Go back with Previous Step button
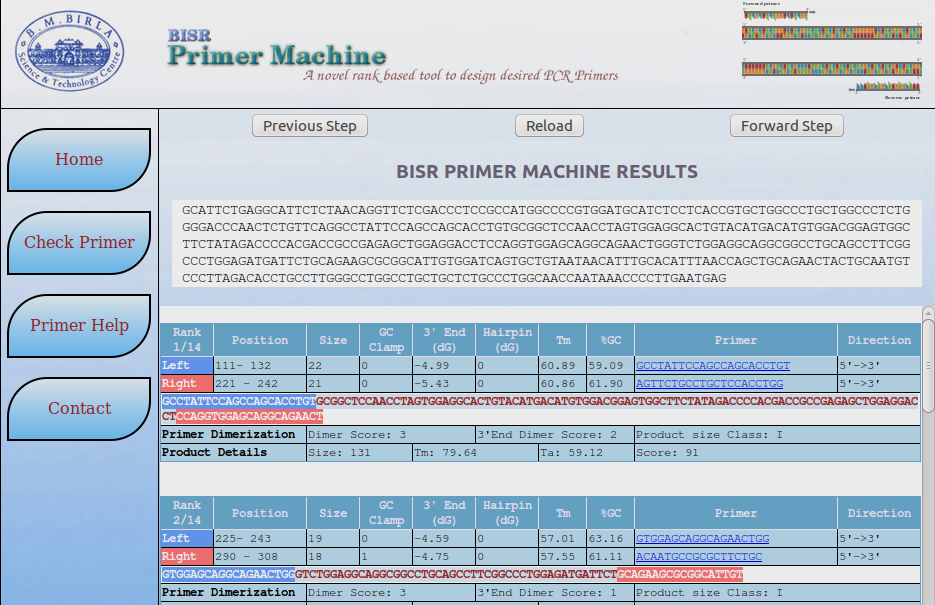The width and height of the screenshot is (935, 605). 309,126
